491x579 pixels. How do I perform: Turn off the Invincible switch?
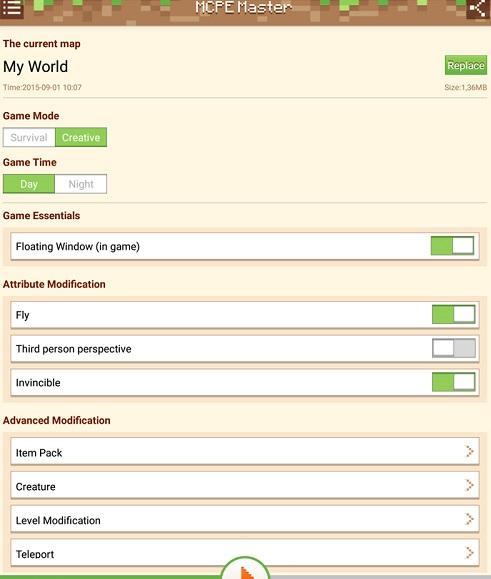tap(454, 382)
